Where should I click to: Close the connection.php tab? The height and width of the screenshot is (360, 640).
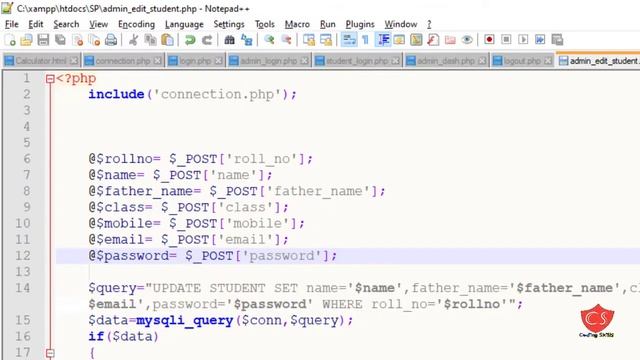coord(157,61)
